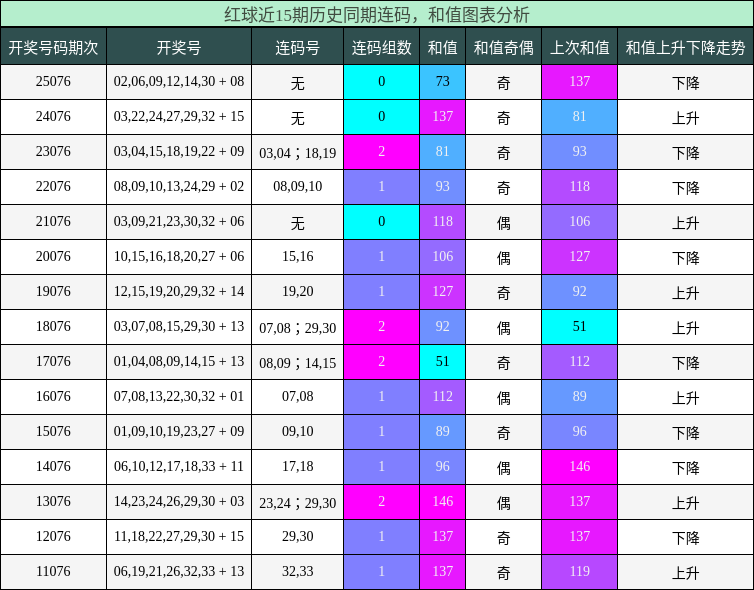Click winning numbers 06,19,21,26,32,33 + 13
The height and width of the screenshot is (590, 754).
[179, 572]
